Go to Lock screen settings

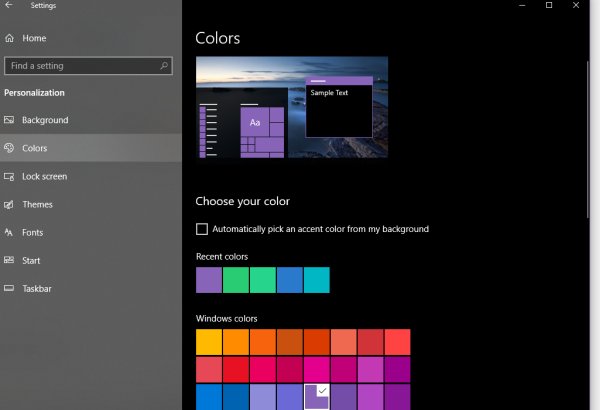click(x=91, y=176)
